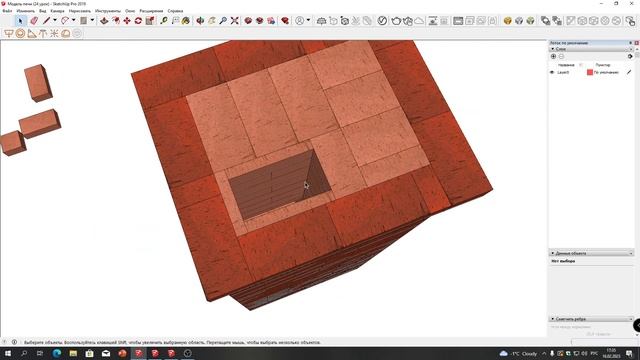Click the Windows Start button
Screen dimensions: 640x360
coord(7,353)
